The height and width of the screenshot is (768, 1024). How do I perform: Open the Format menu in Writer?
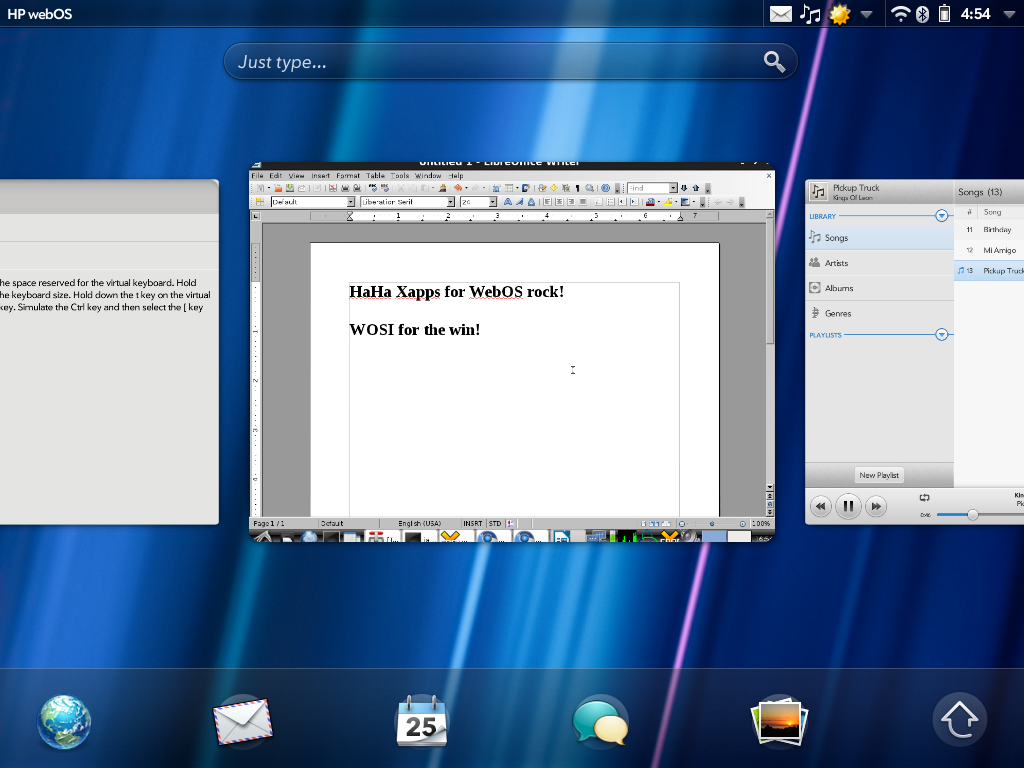[x=347, y=175]
